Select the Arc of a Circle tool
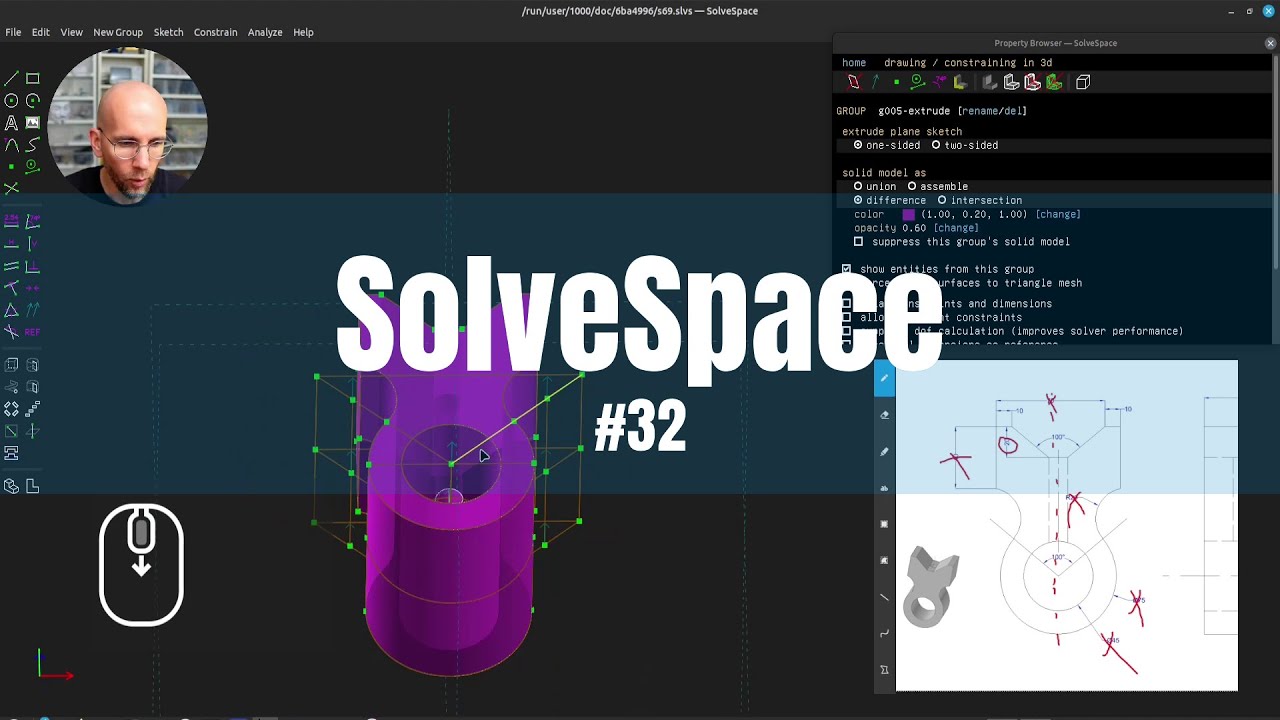 (33, 101)
